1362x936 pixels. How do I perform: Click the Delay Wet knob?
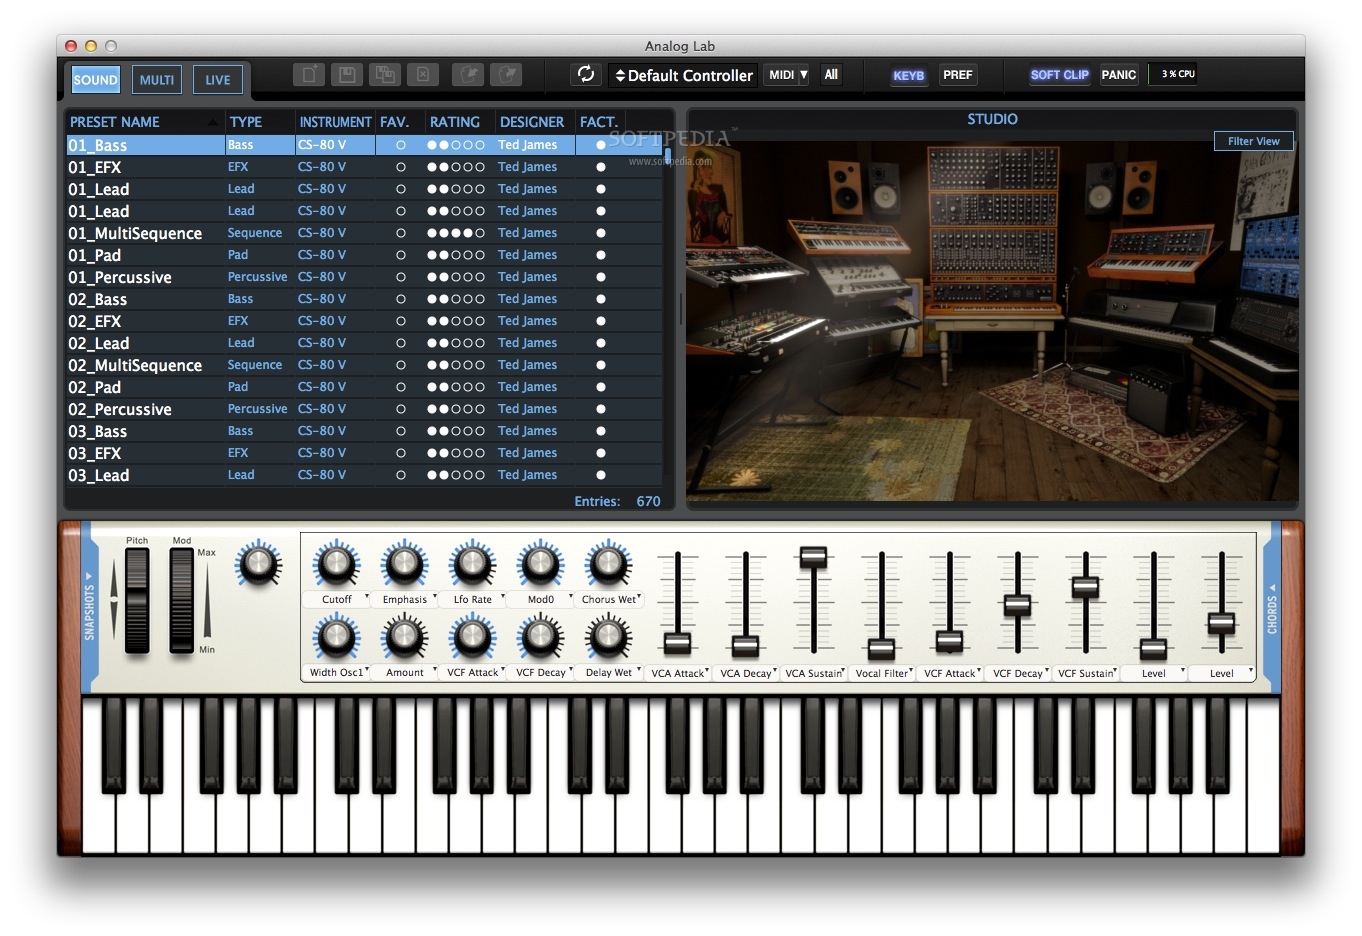pyautogui.click(x=608, y=638)
